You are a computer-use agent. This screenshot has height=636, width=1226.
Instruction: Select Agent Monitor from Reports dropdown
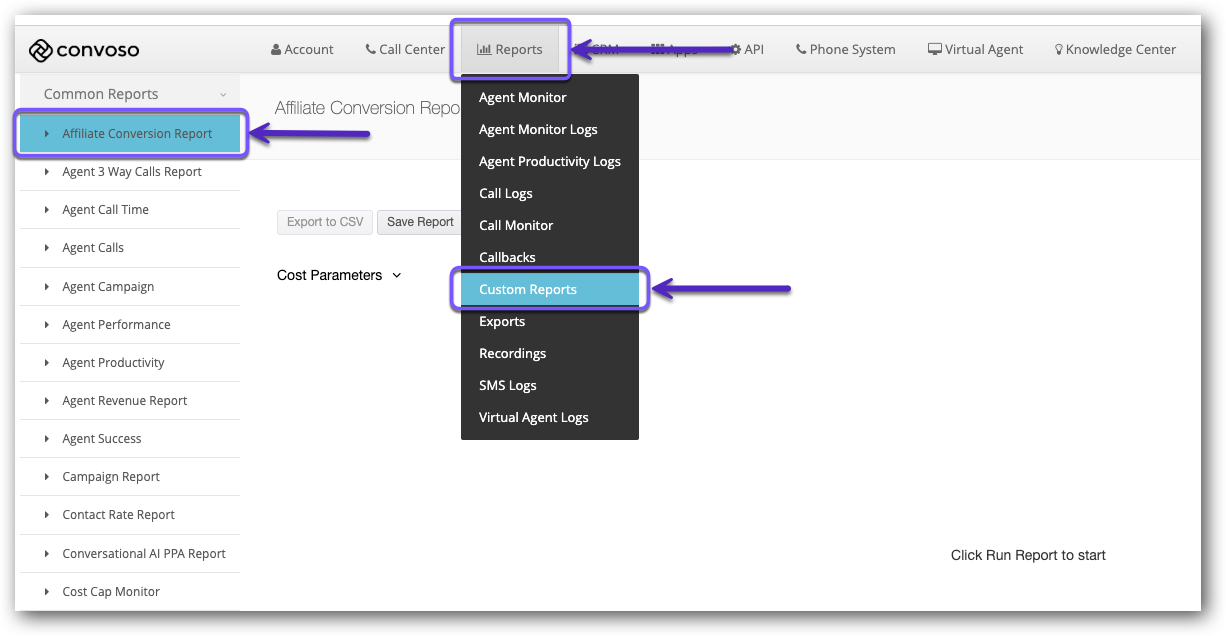[x=550, y=97]
